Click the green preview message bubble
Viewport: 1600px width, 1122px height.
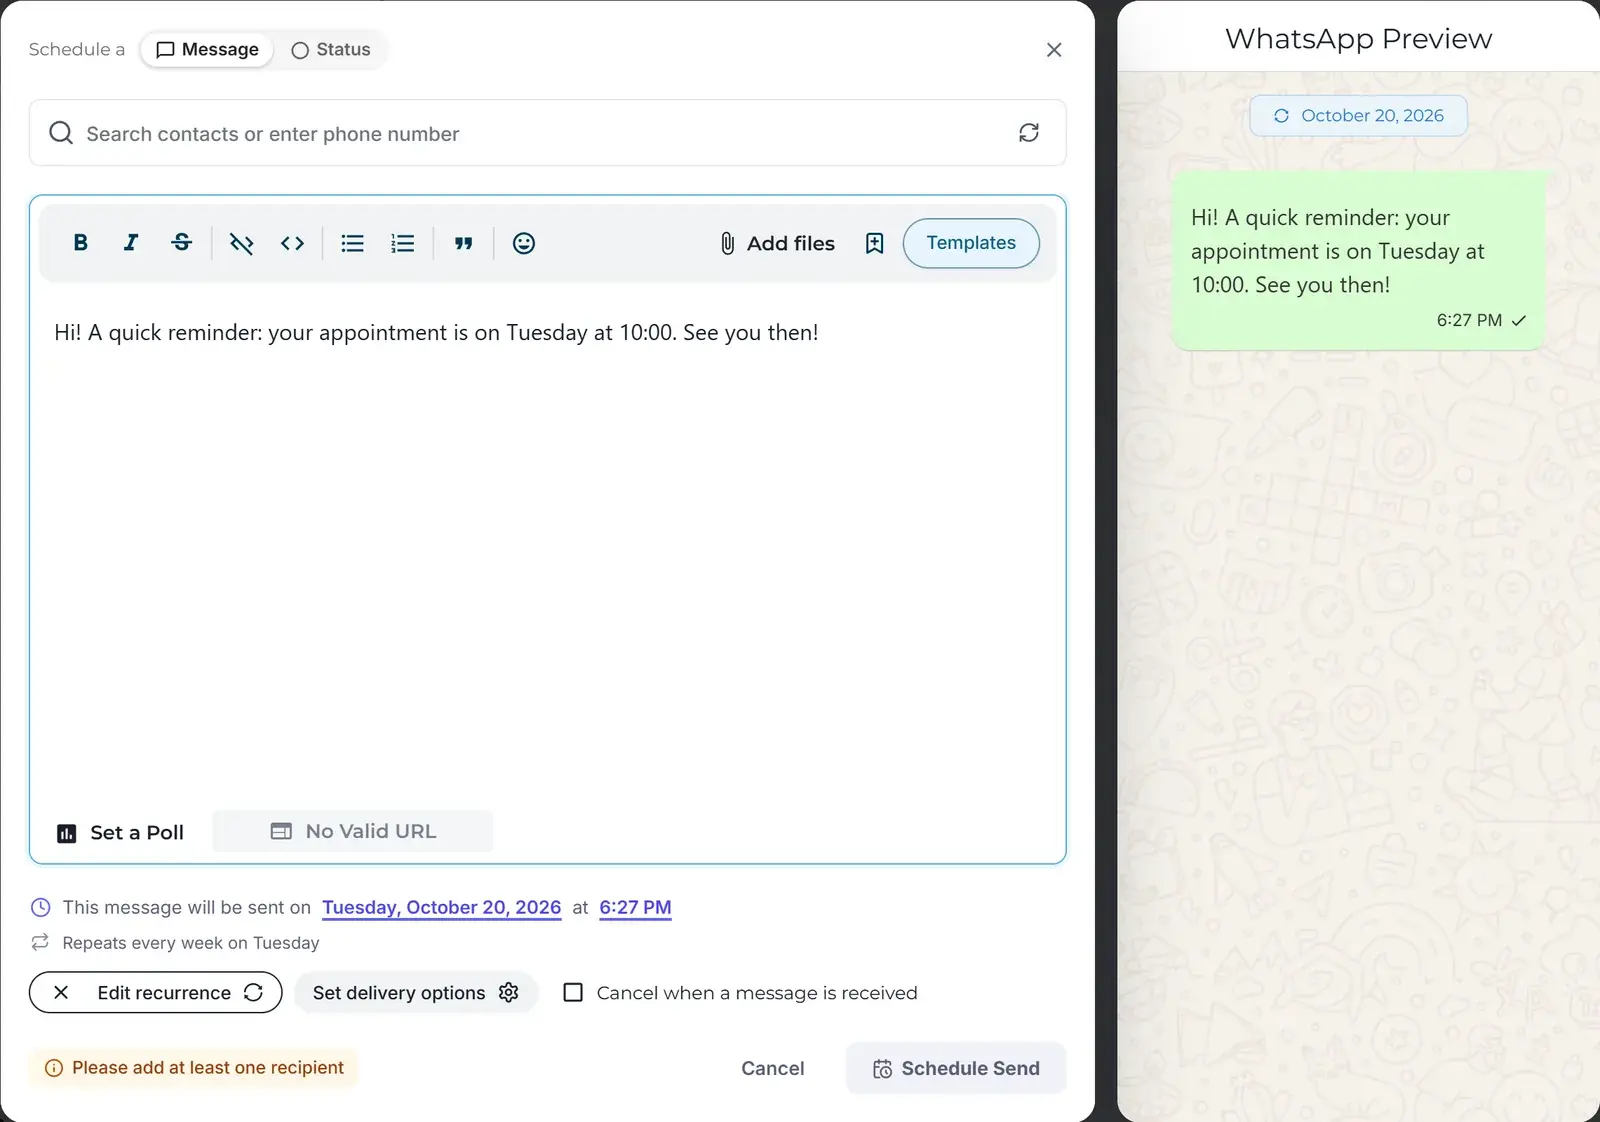click(1358, 260)
